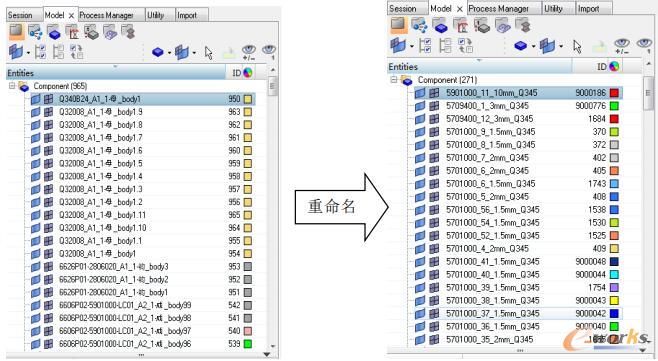Viewport: 658px width, 361px height.
Task: Toggle show/hide eye icon in right panel
Action: click(621, 45)
